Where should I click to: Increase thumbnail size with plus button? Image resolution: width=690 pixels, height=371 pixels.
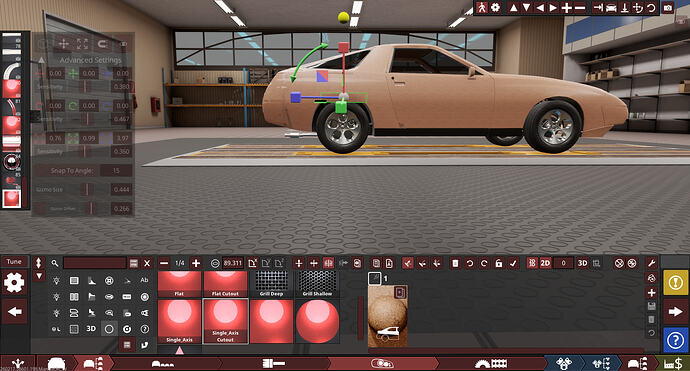pyautogui.click(x=196, y=263)
